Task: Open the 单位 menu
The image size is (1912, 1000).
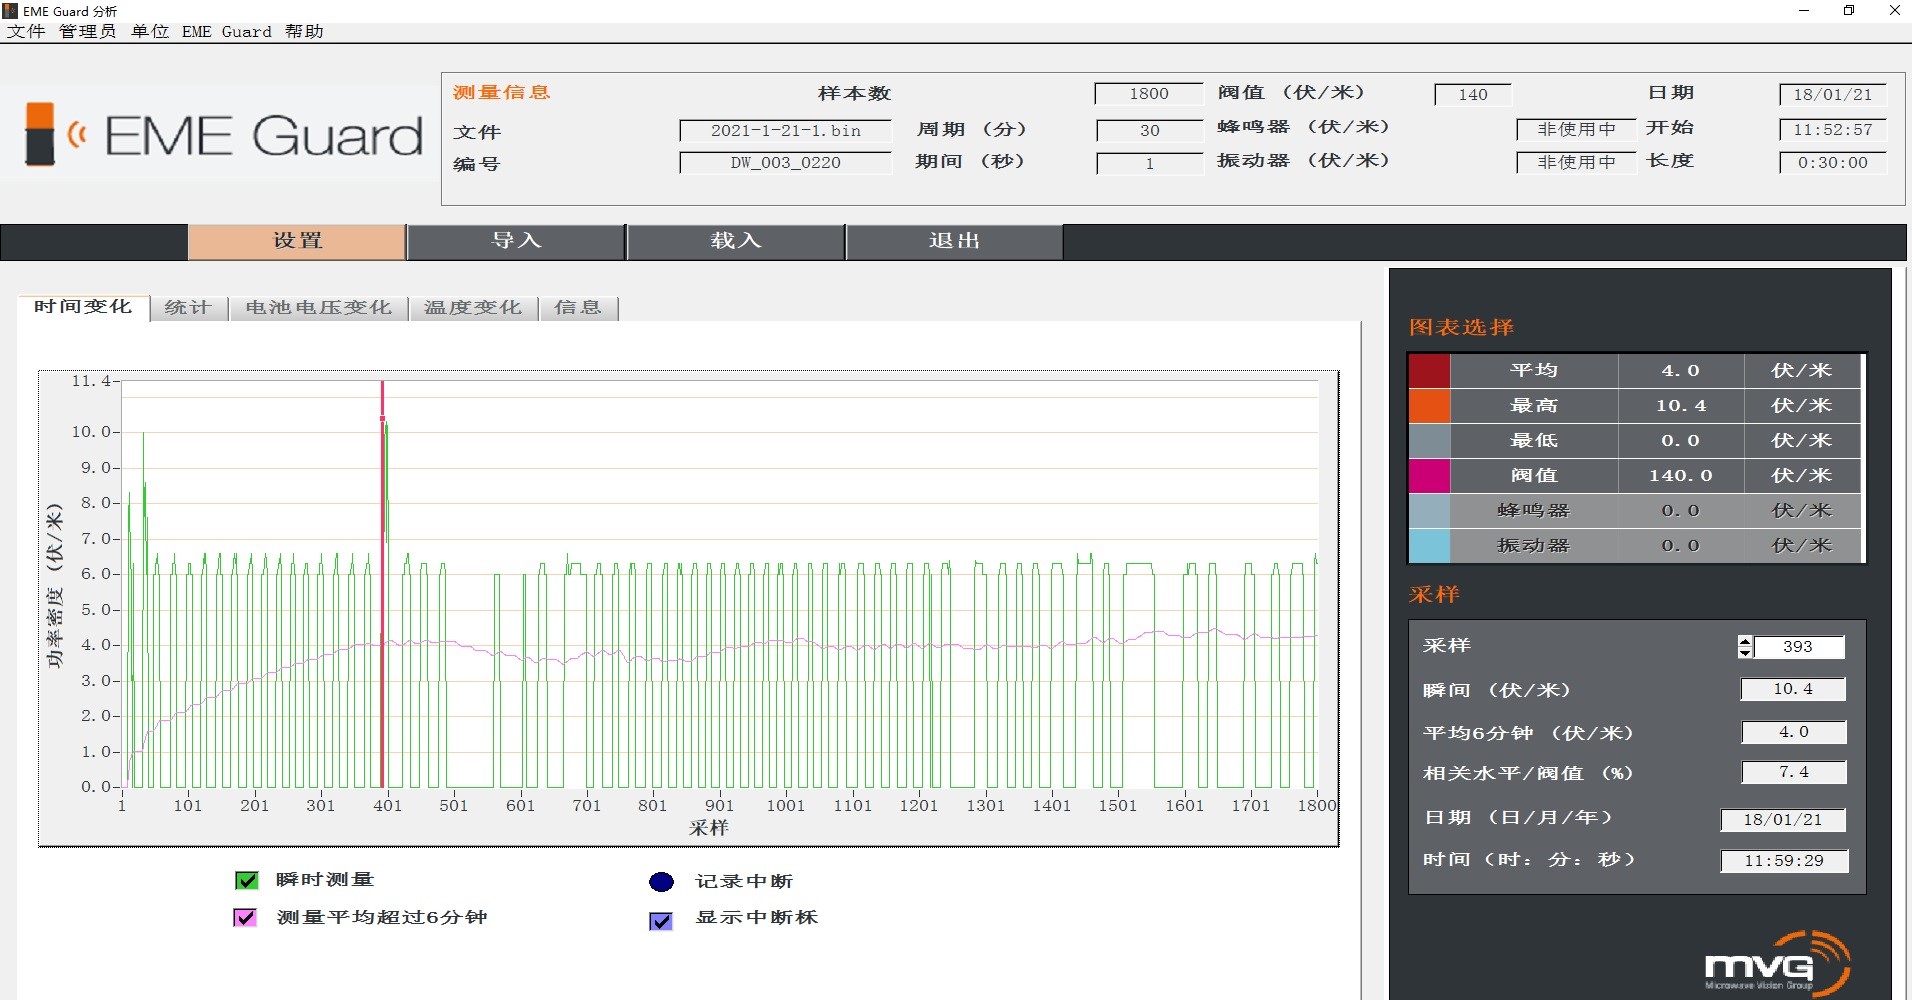Action: [150, 31]
